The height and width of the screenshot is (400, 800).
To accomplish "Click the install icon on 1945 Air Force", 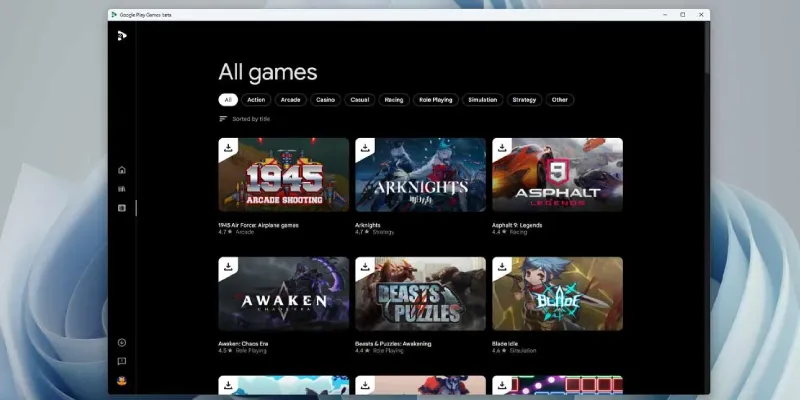I will [228, 148].
